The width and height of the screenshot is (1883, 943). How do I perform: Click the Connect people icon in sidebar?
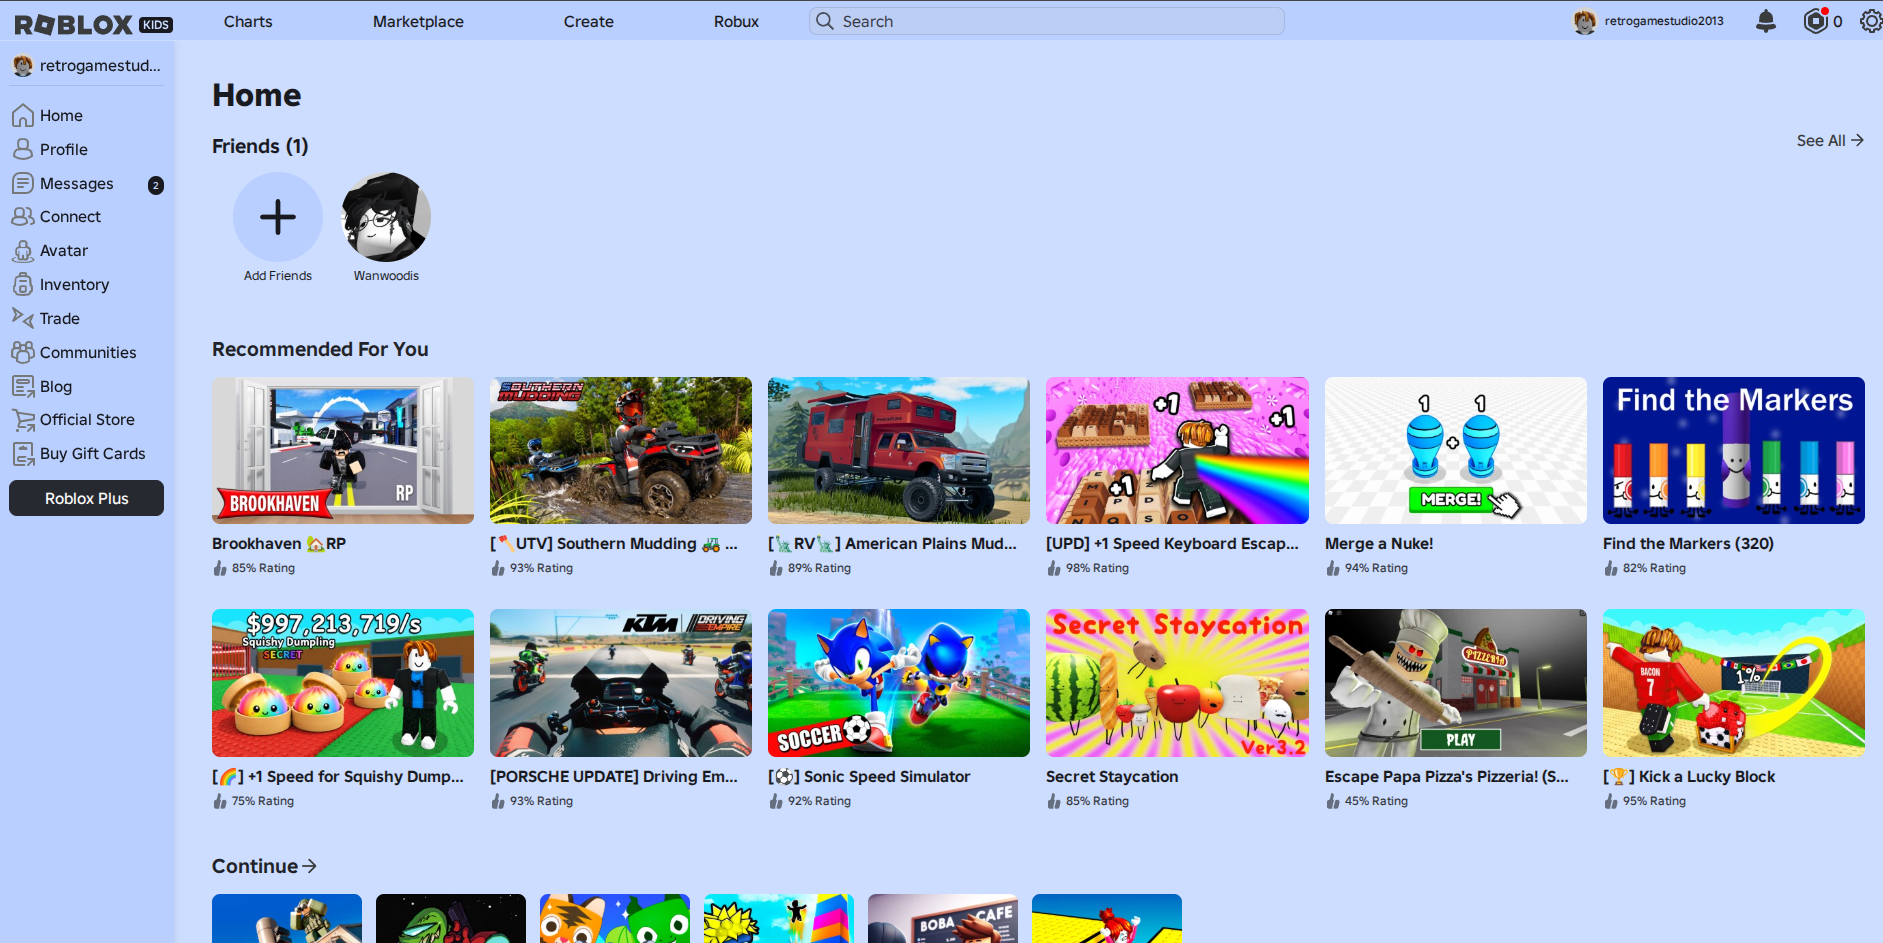(23, 216)
